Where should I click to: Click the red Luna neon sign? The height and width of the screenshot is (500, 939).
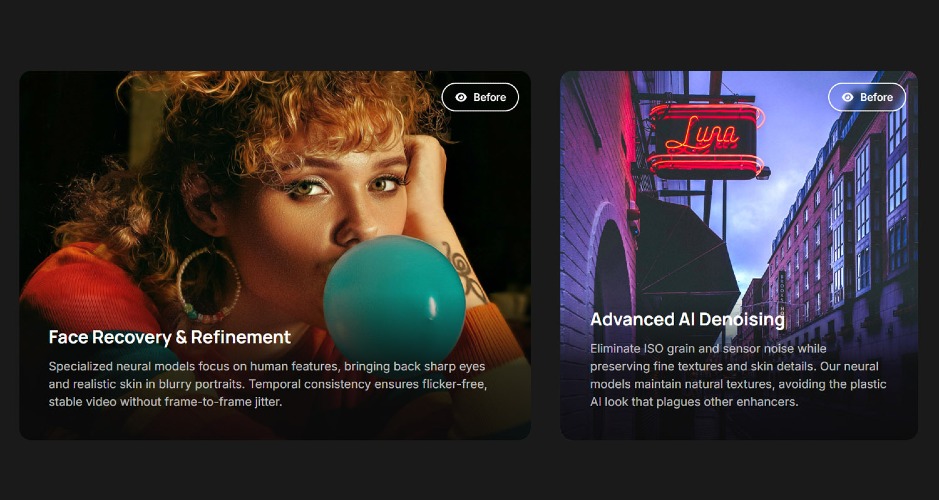pyautogui.click(x=705, y=139)
